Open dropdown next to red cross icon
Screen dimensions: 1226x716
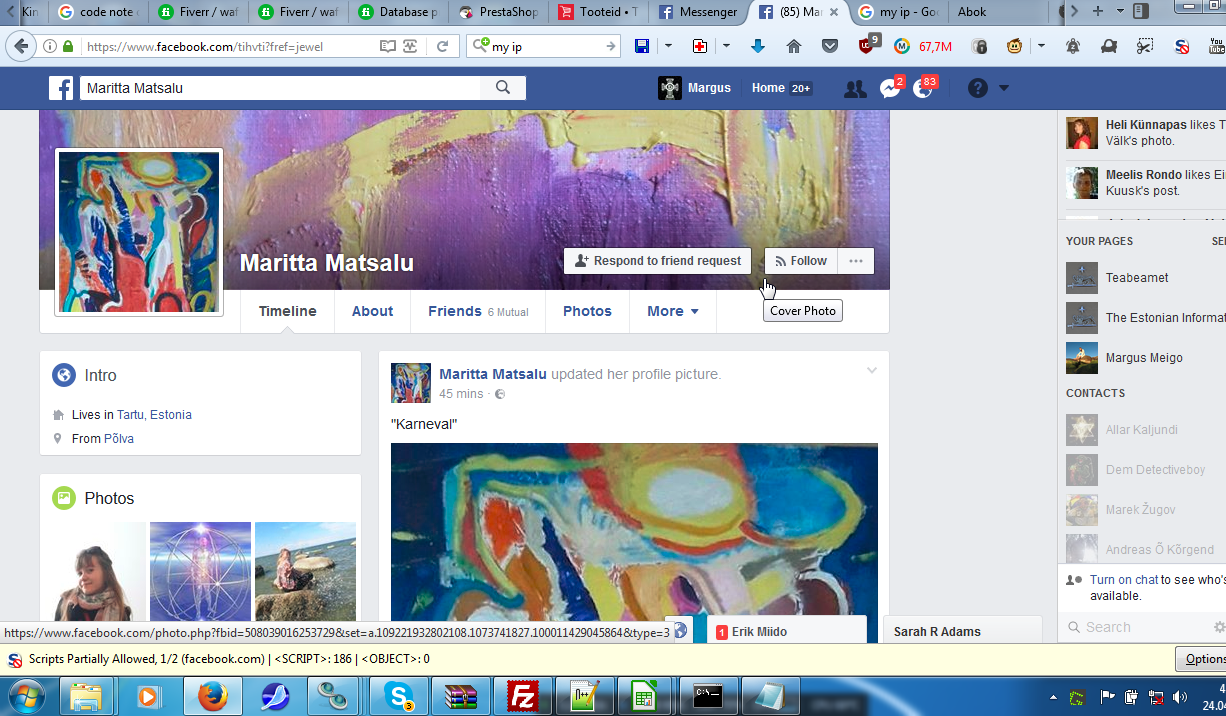click(x=726, y=46)
